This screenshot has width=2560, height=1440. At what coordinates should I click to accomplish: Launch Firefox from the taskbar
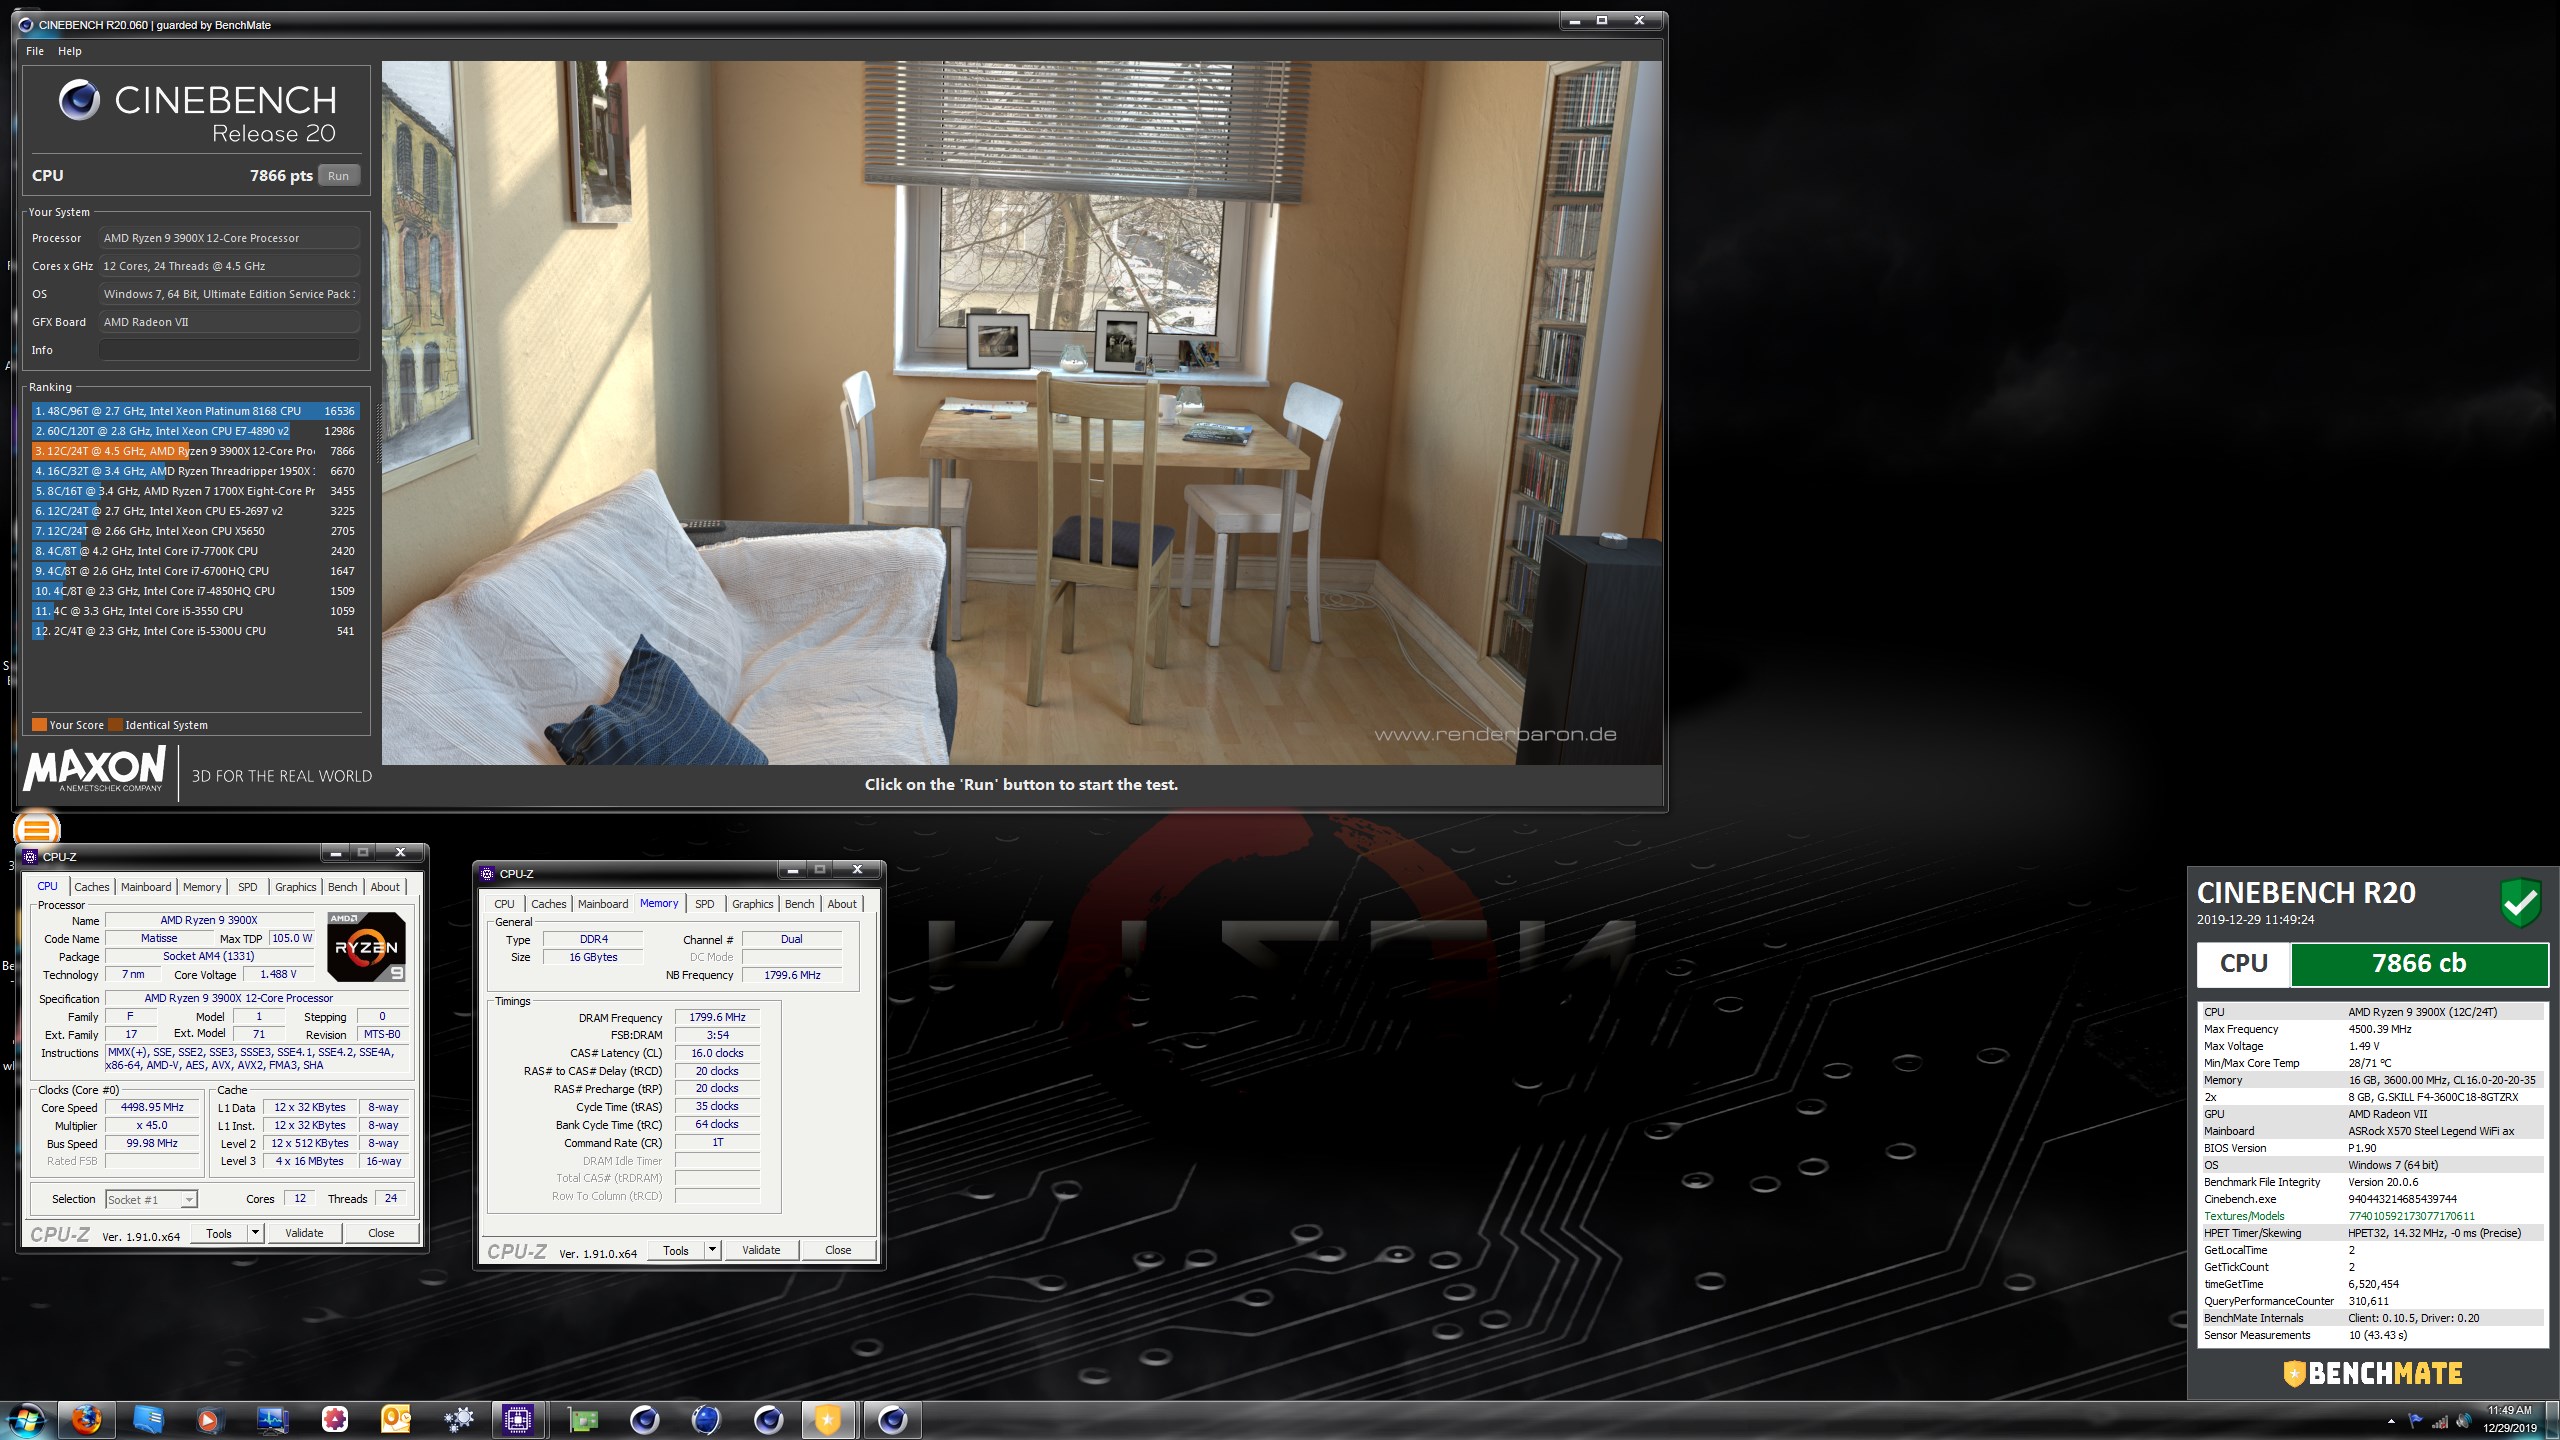tap(86, 1420)
